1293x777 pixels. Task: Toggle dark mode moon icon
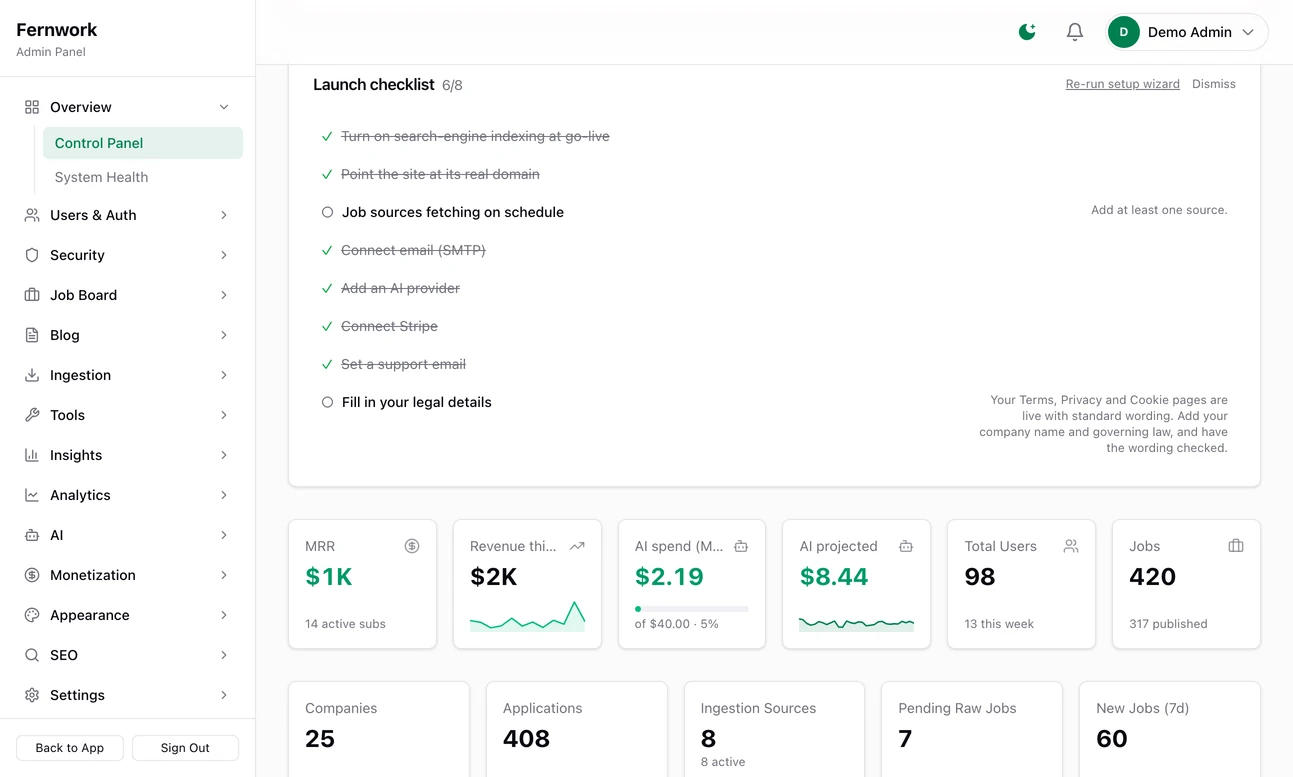[1027, 32]
